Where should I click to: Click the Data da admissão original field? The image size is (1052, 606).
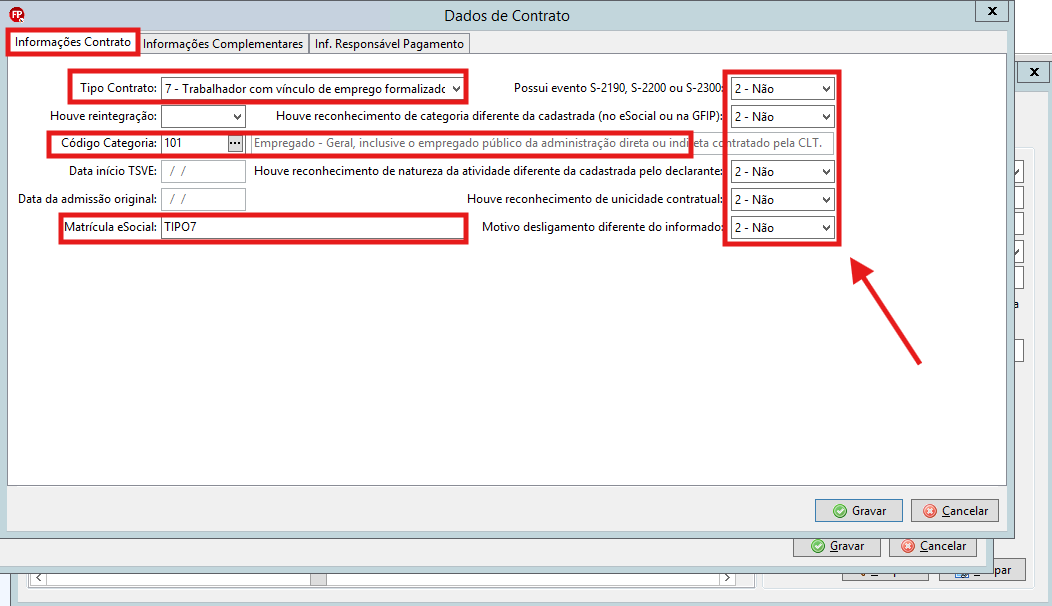point(203,199)
